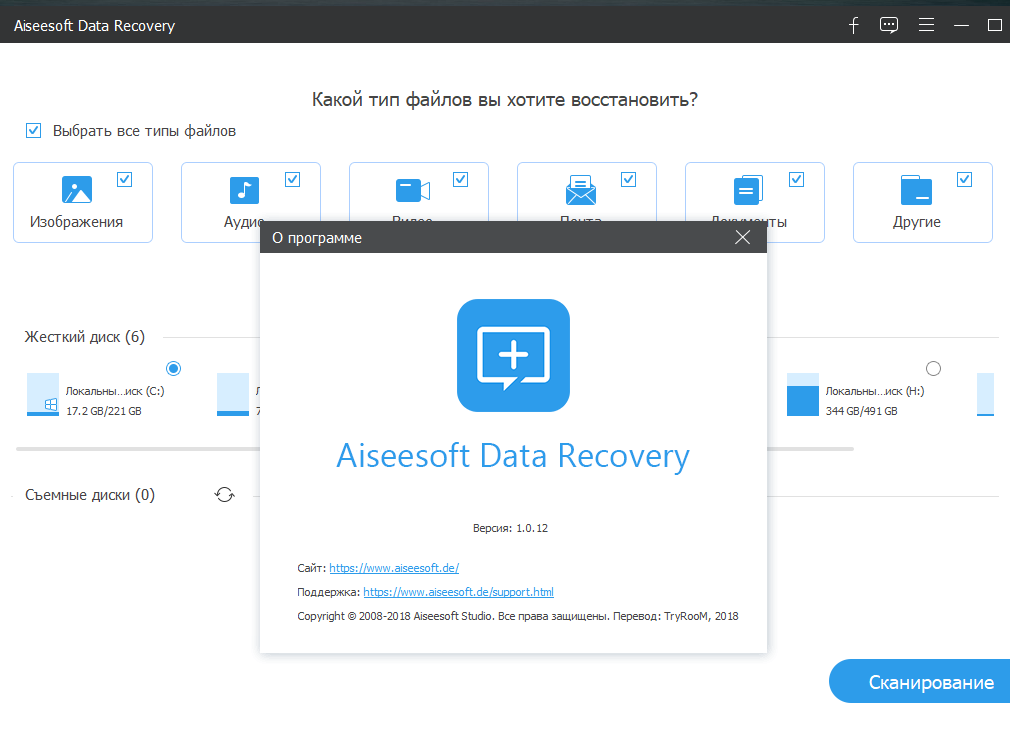Click the Версия: 1.0.12 text
Viewport: 1010px width, 730px height.
(510, 528)
